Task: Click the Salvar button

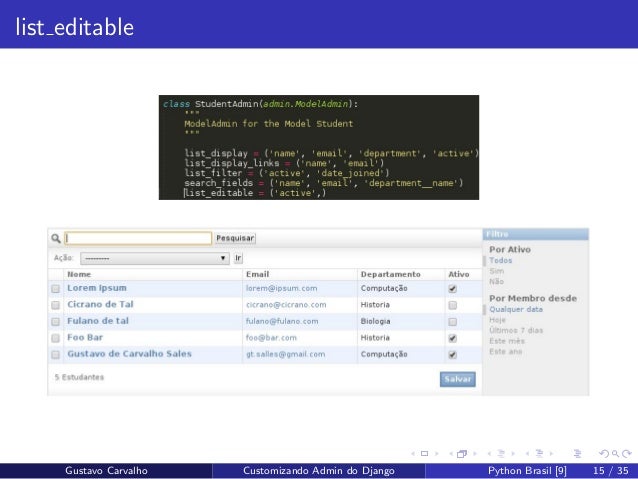Action: click(x=458, y=379)
